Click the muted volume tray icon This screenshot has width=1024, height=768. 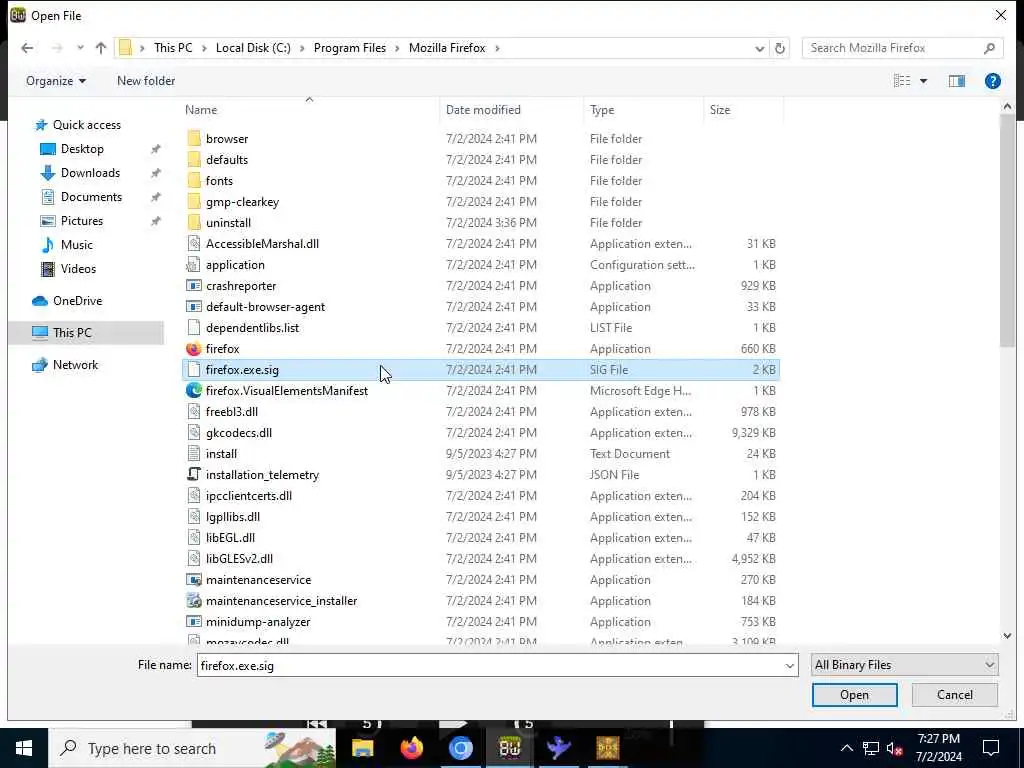(x=894, y=748)
